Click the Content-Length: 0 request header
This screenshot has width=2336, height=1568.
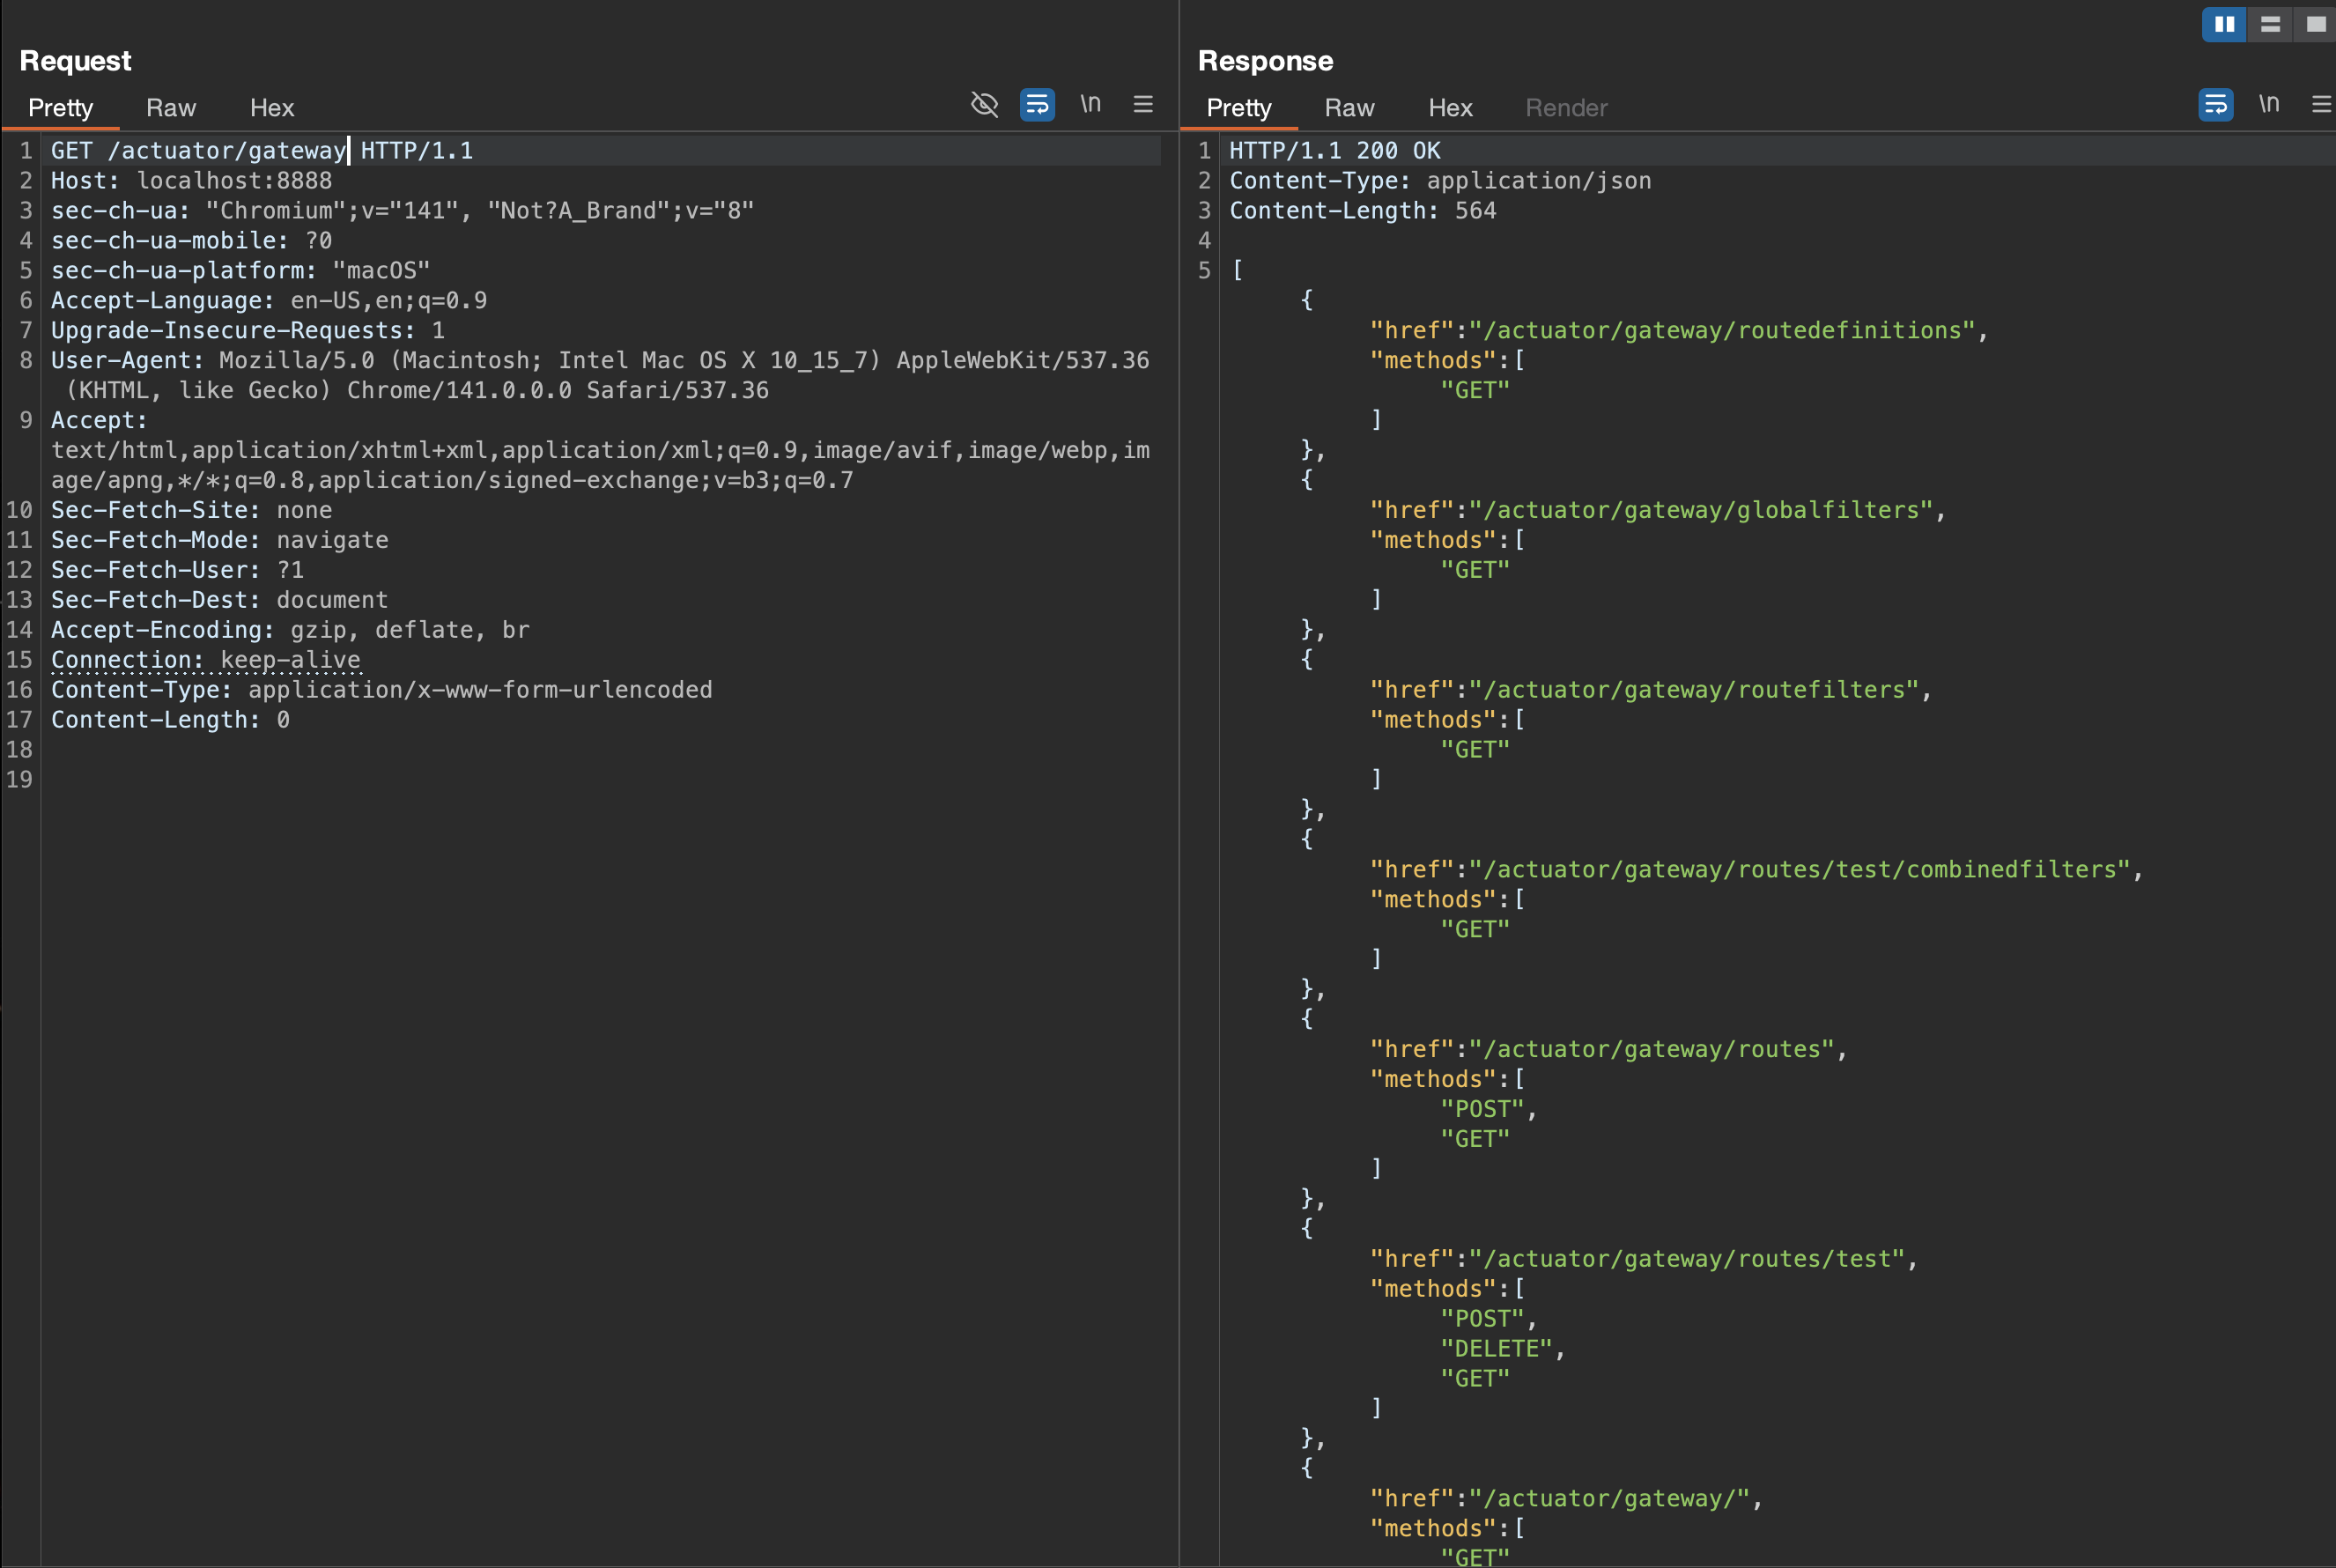pos(170,720)
